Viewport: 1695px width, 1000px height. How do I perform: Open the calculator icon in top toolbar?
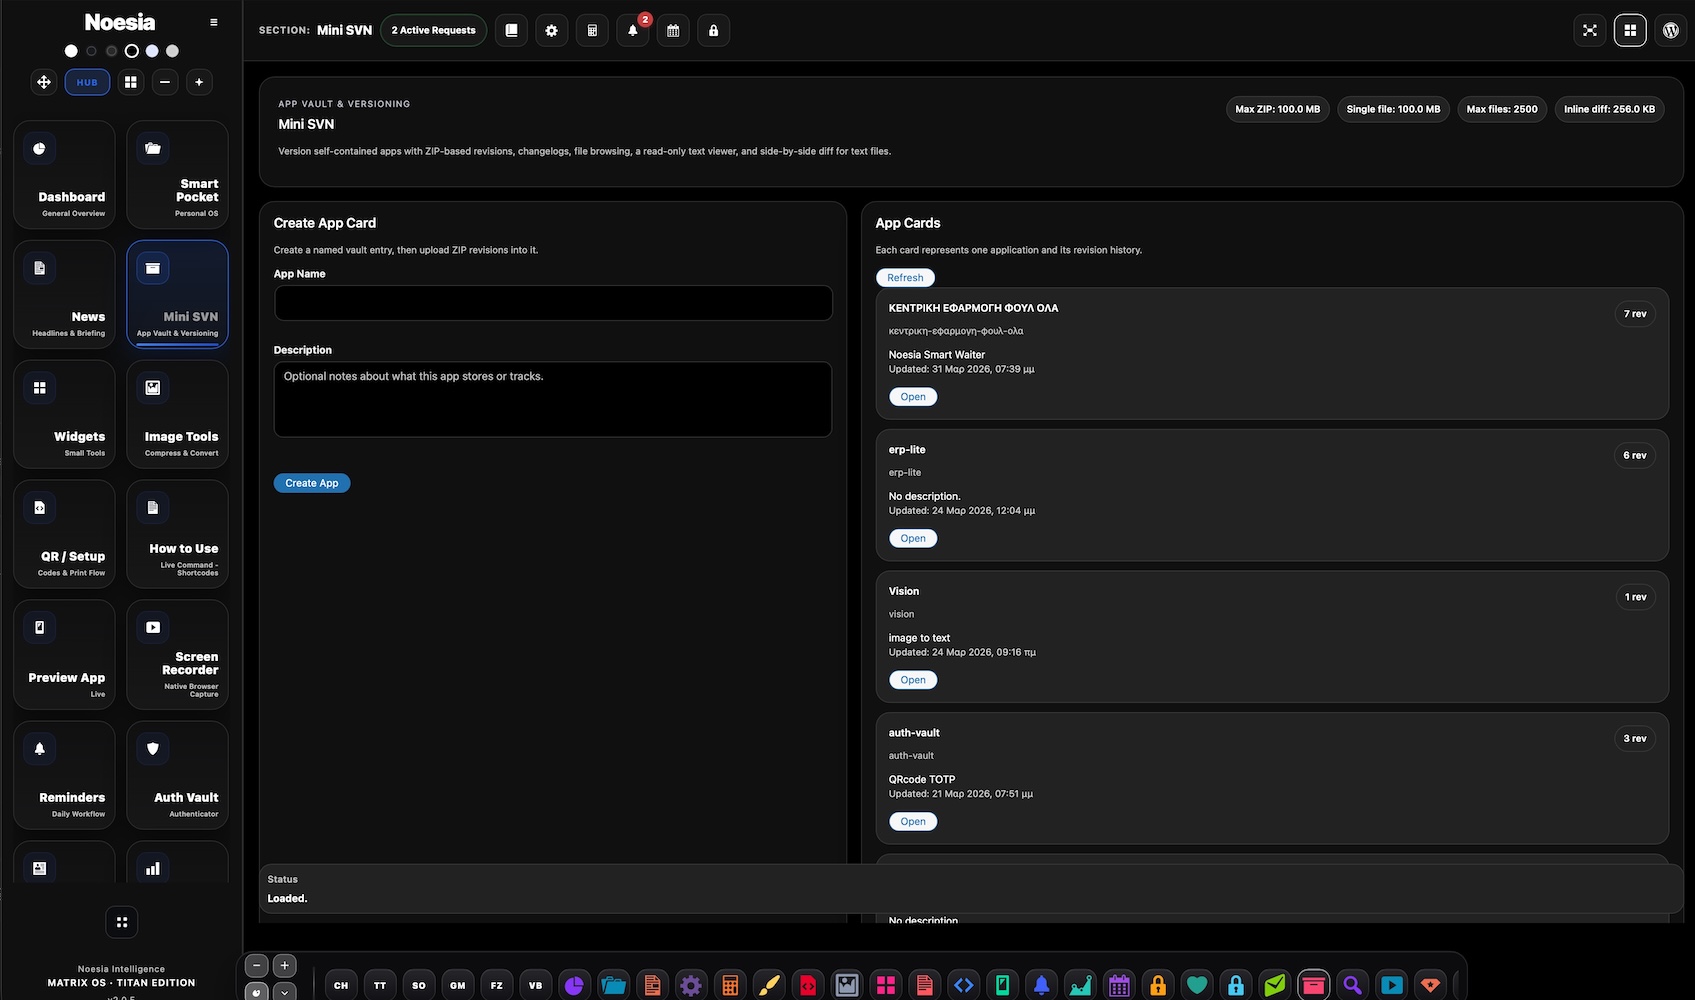coord(592,30)
